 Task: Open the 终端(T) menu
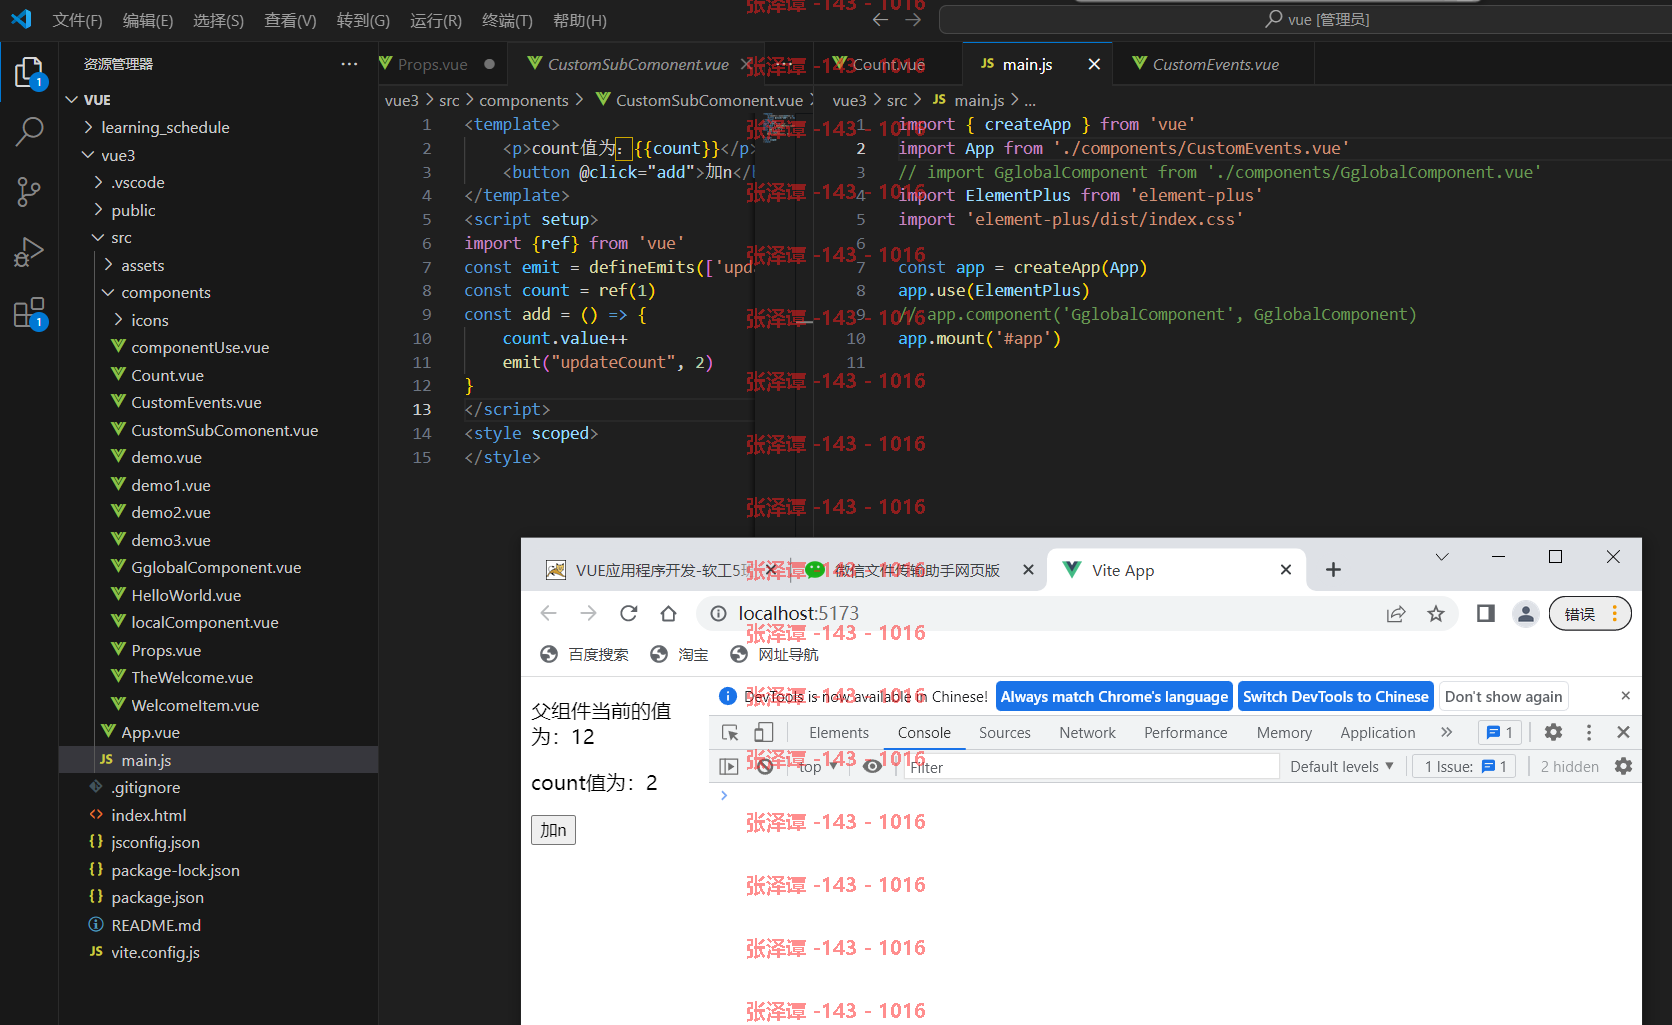pos(507,20)
